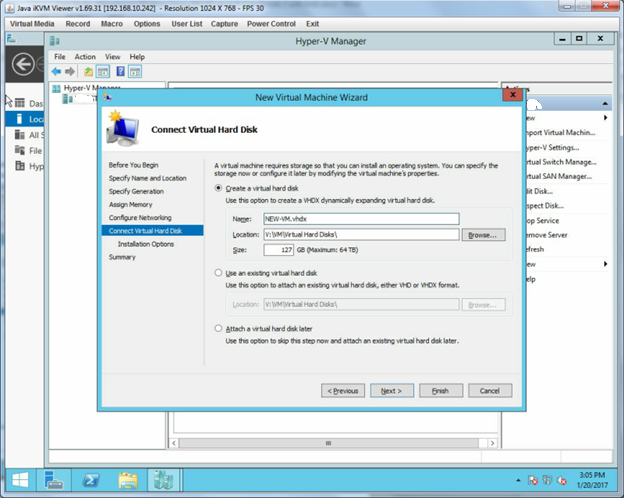The image size is (624, 498).
Task: Click the Hyper-V Manager tree root icon
Action: 57,88
